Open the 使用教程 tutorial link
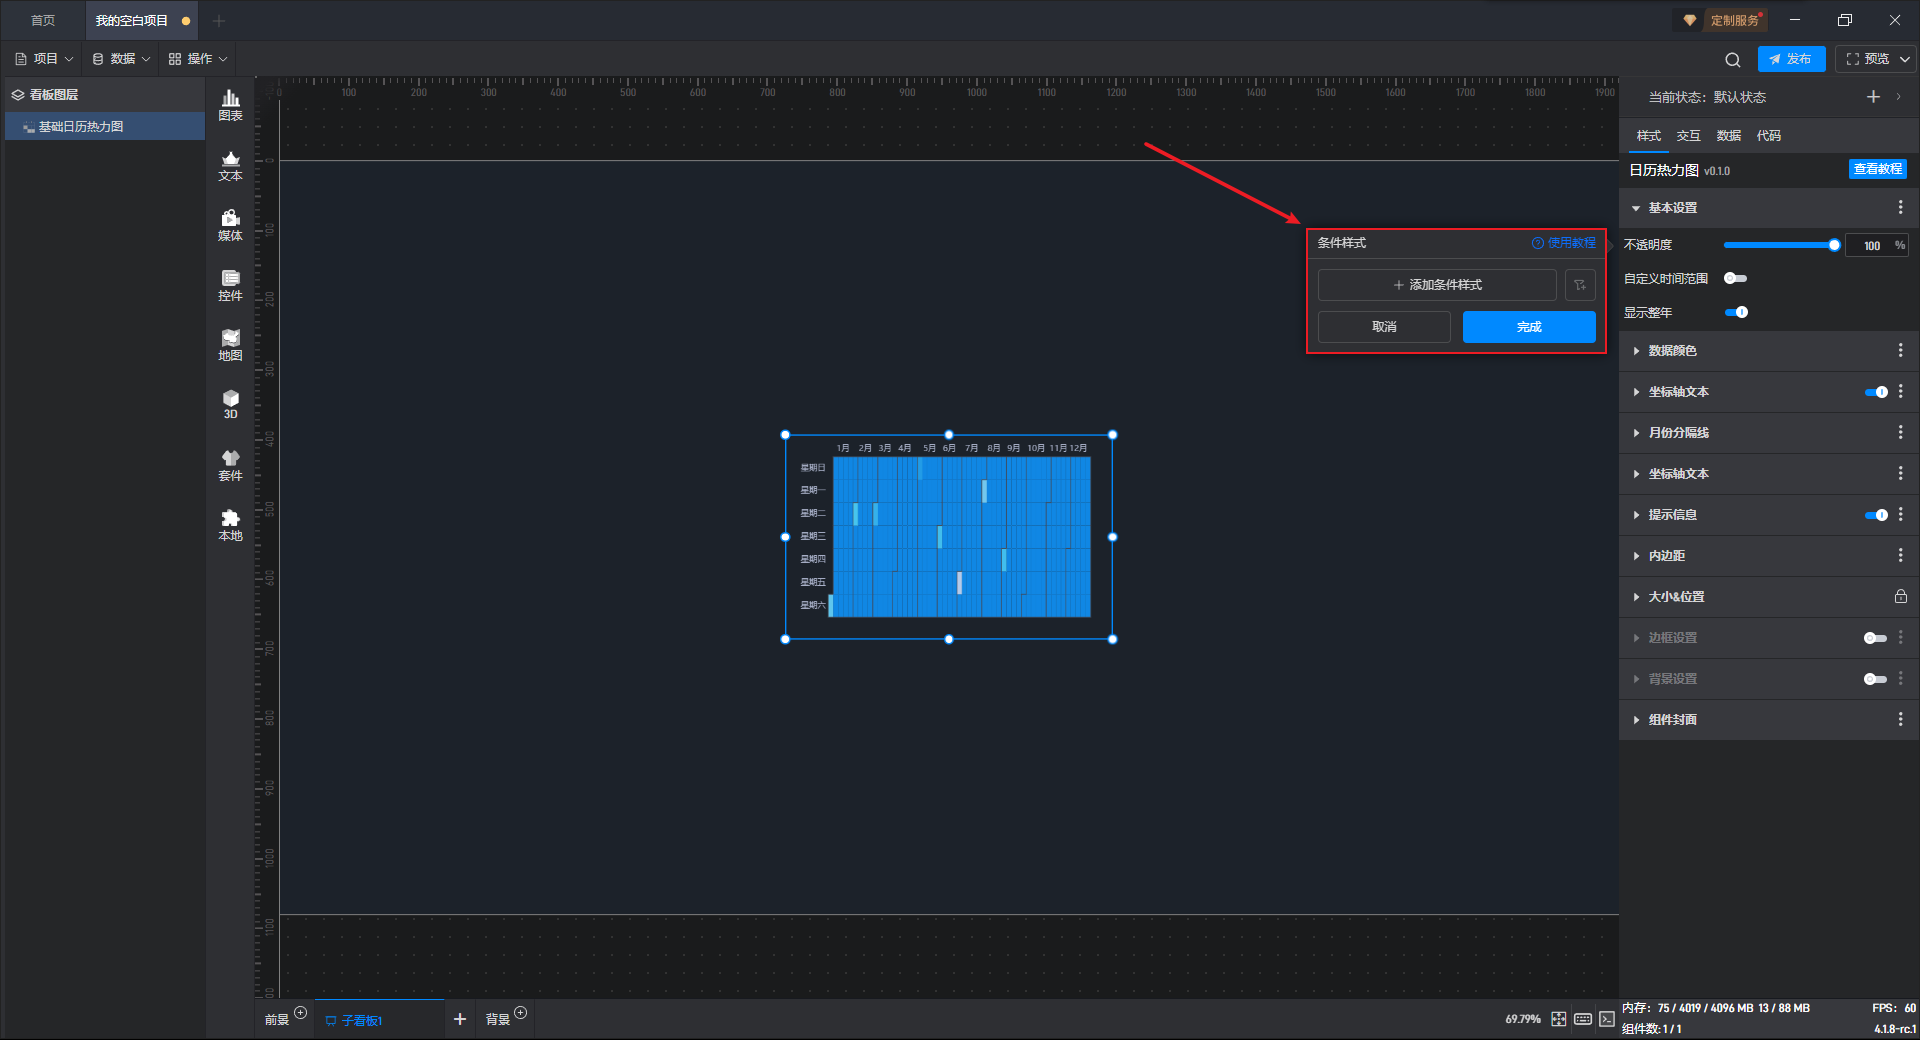This screenshot has height=1040, width=1920. (1564, 243)
